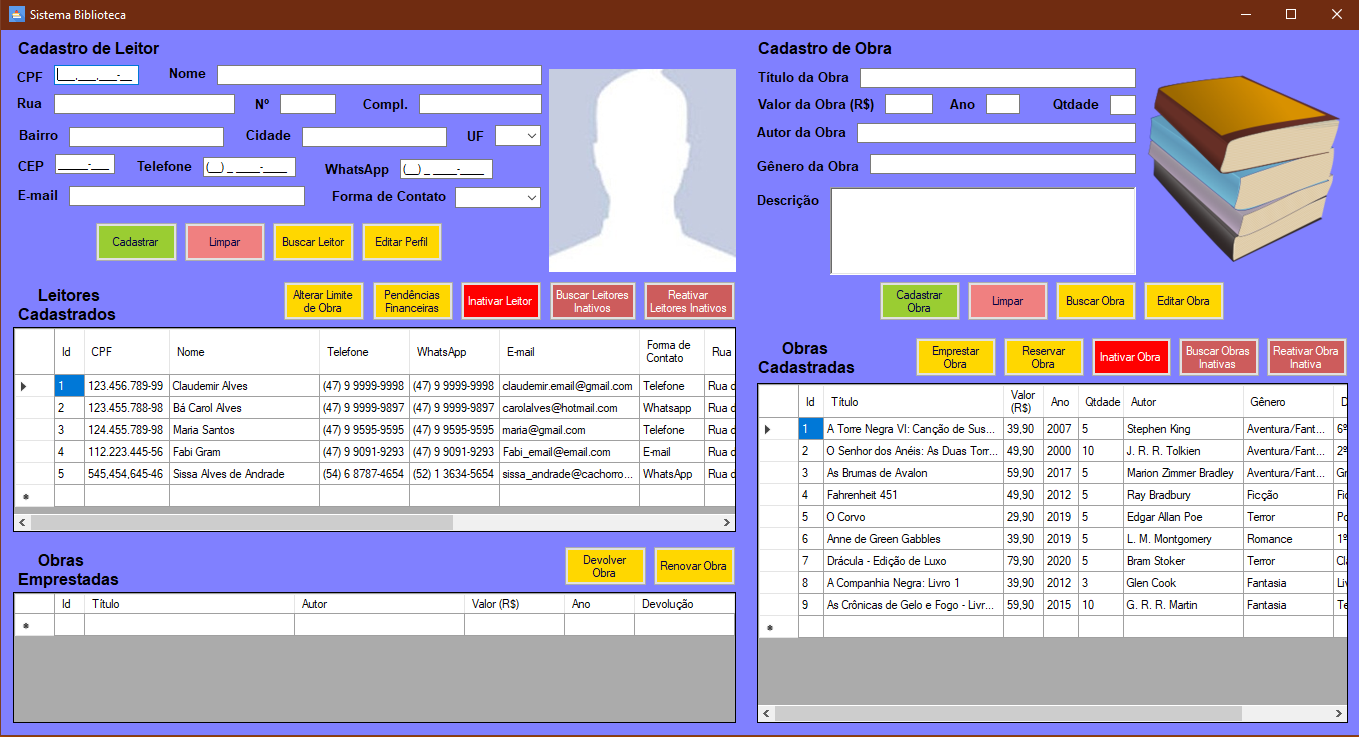Click the Sistema Biblioteca title bar icon
Screen dimensions: 1359x737
coord(16,14)
